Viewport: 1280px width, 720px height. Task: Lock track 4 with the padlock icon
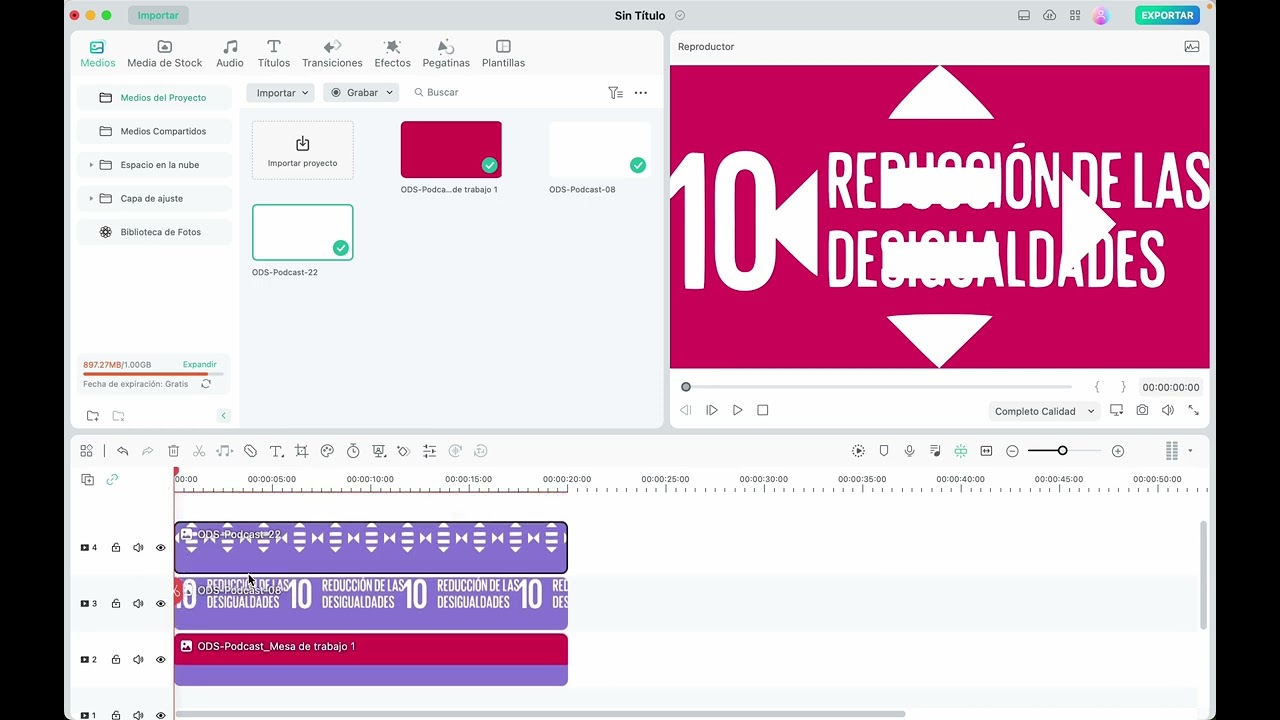pyautogui.click(x=116, y=548)
